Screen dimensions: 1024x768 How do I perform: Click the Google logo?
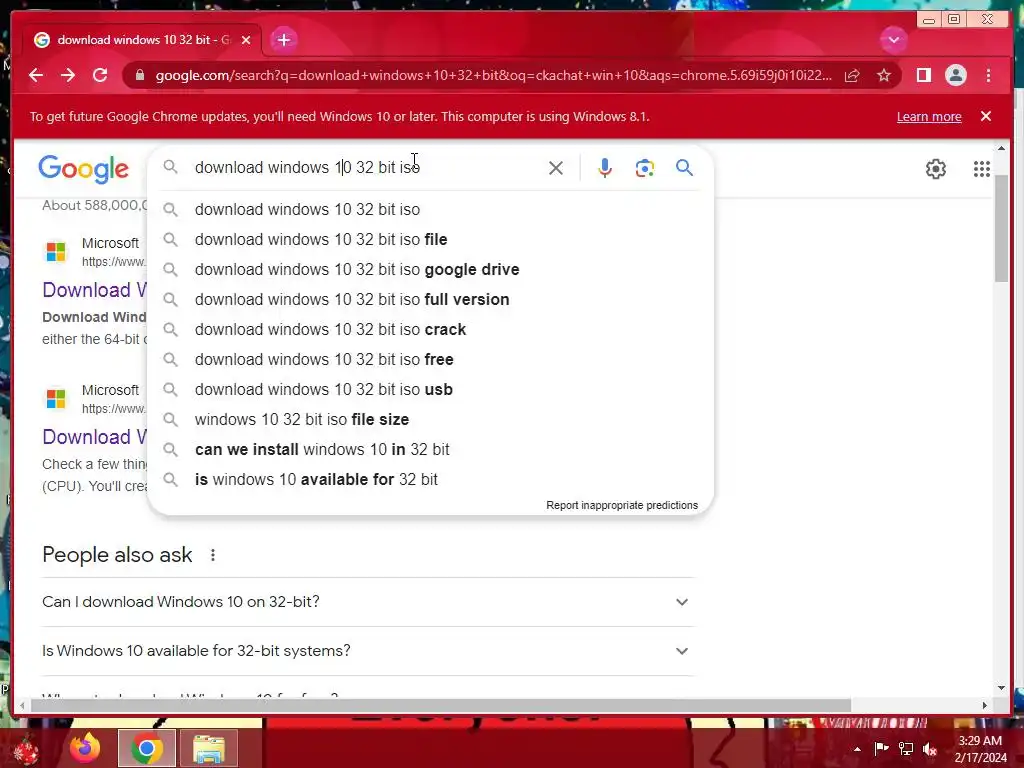point(84,168)
